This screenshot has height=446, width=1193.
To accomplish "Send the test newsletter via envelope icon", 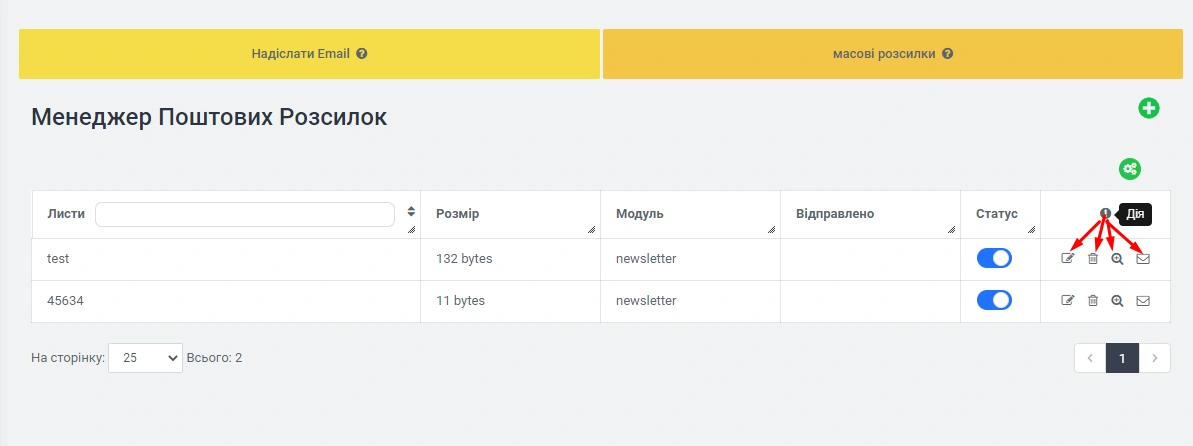I will [1143, 259].
